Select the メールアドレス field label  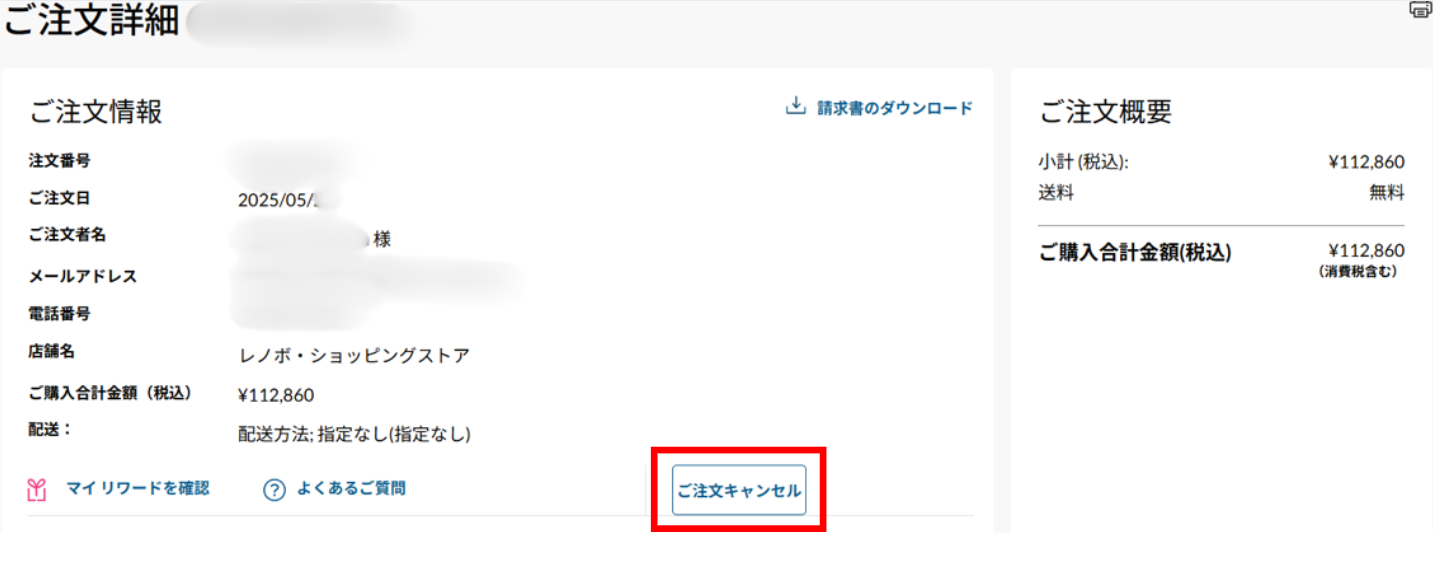[x=83, y=276]
